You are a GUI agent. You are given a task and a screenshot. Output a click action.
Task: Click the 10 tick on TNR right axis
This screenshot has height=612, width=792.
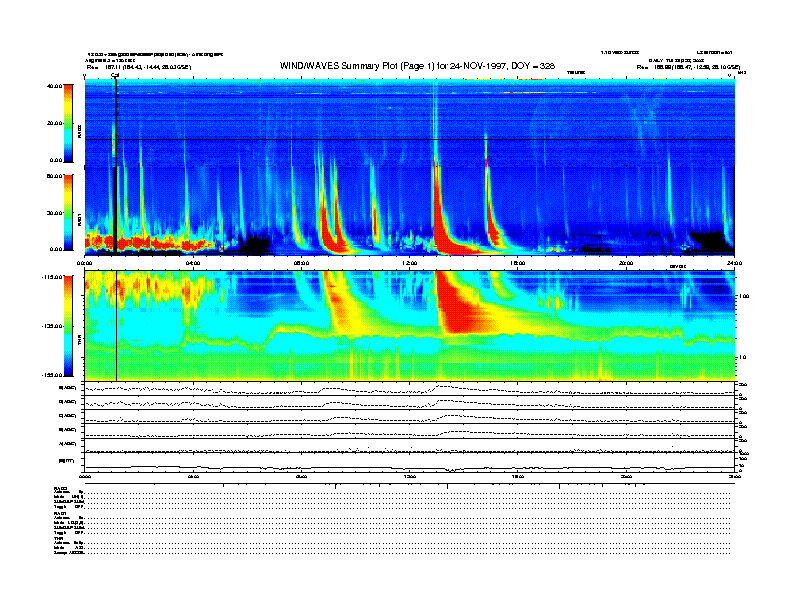[742, 357]
